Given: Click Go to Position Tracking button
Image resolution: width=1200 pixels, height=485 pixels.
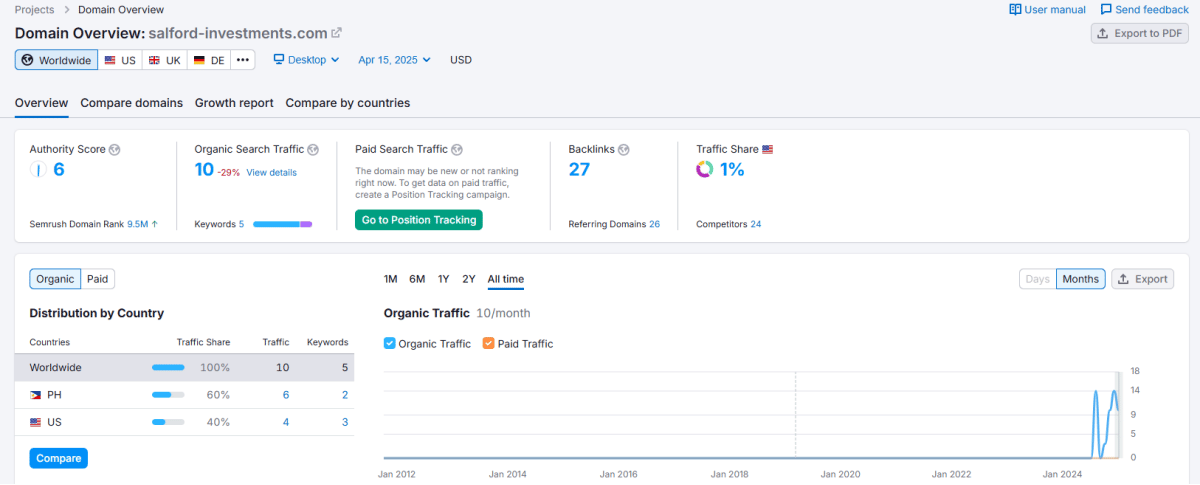Looking at the screenshot, I should (x=419, y=220).
